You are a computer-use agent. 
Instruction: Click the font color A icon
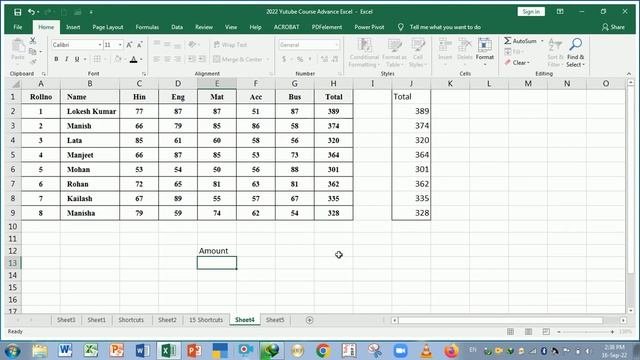coord(133,60)
